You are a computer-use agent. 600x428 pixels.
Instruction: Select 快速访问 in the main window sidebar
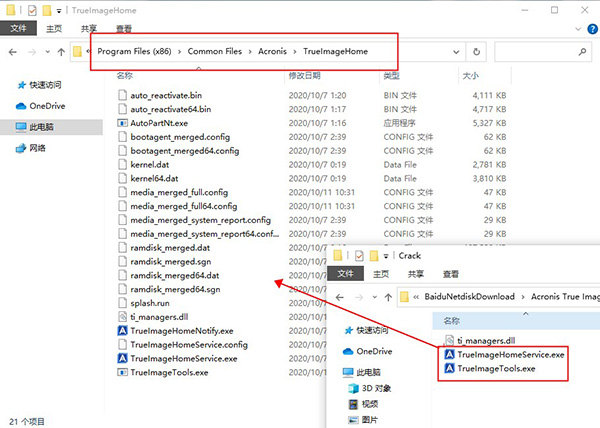46,85
